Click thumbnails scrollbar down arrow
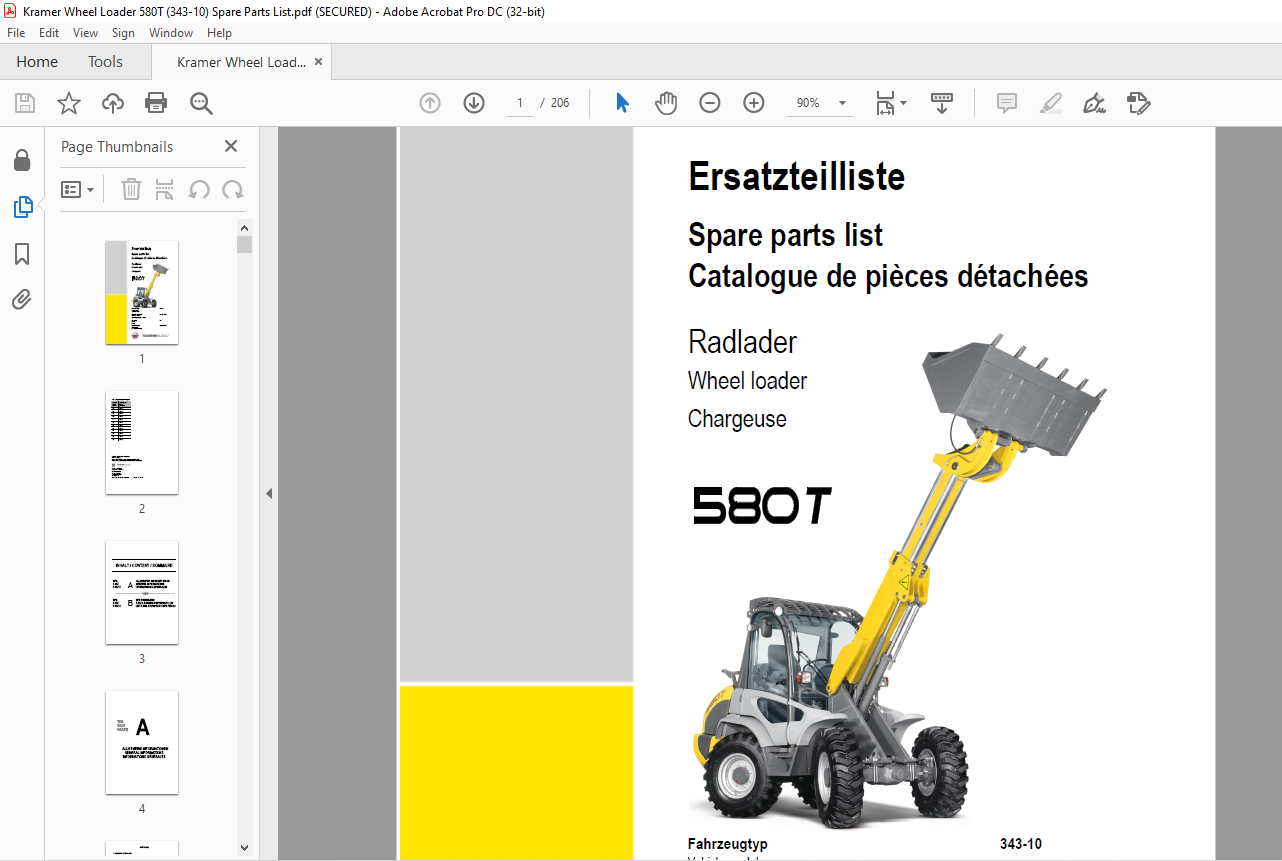Viewport: 1282px width, 861px height. (244, 848)
